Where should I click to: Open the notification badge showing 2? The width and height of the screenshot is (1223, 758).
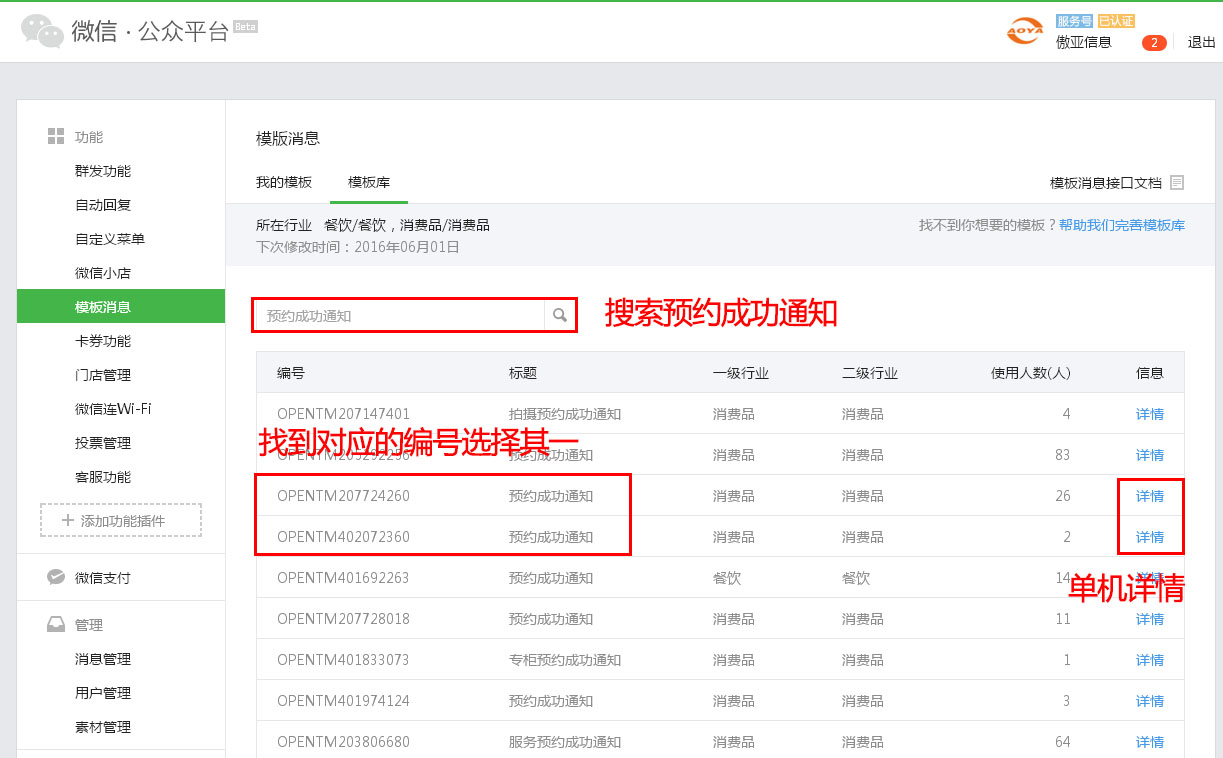click(1154, 43)
